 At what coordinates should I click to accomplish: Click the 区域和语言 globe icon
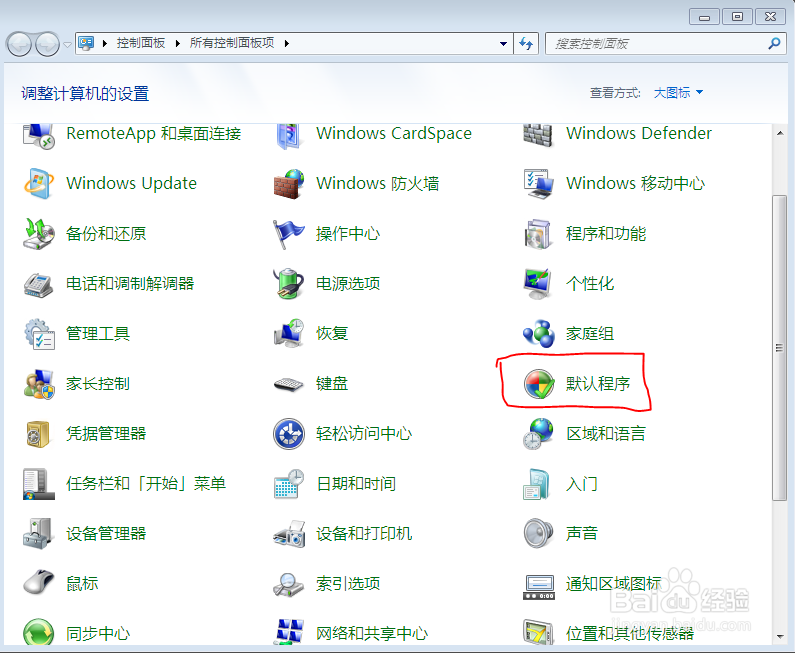tap(538, 434)
